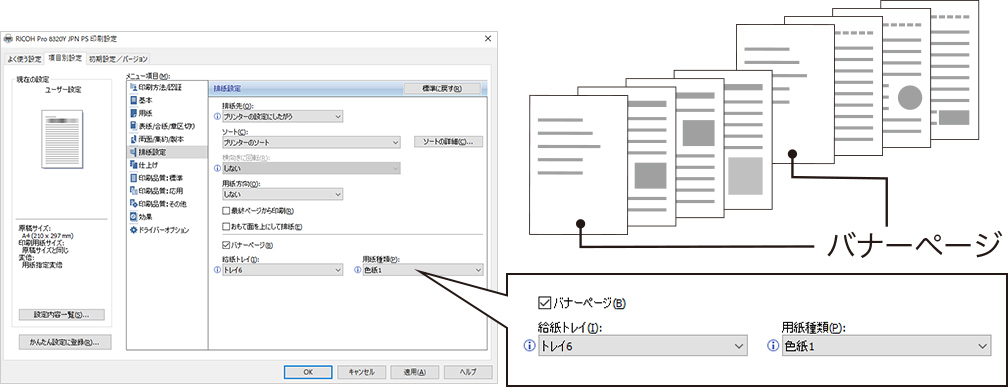Click the printer icon in title bar
Viewport: 1008px width, 389px height.
8,39
